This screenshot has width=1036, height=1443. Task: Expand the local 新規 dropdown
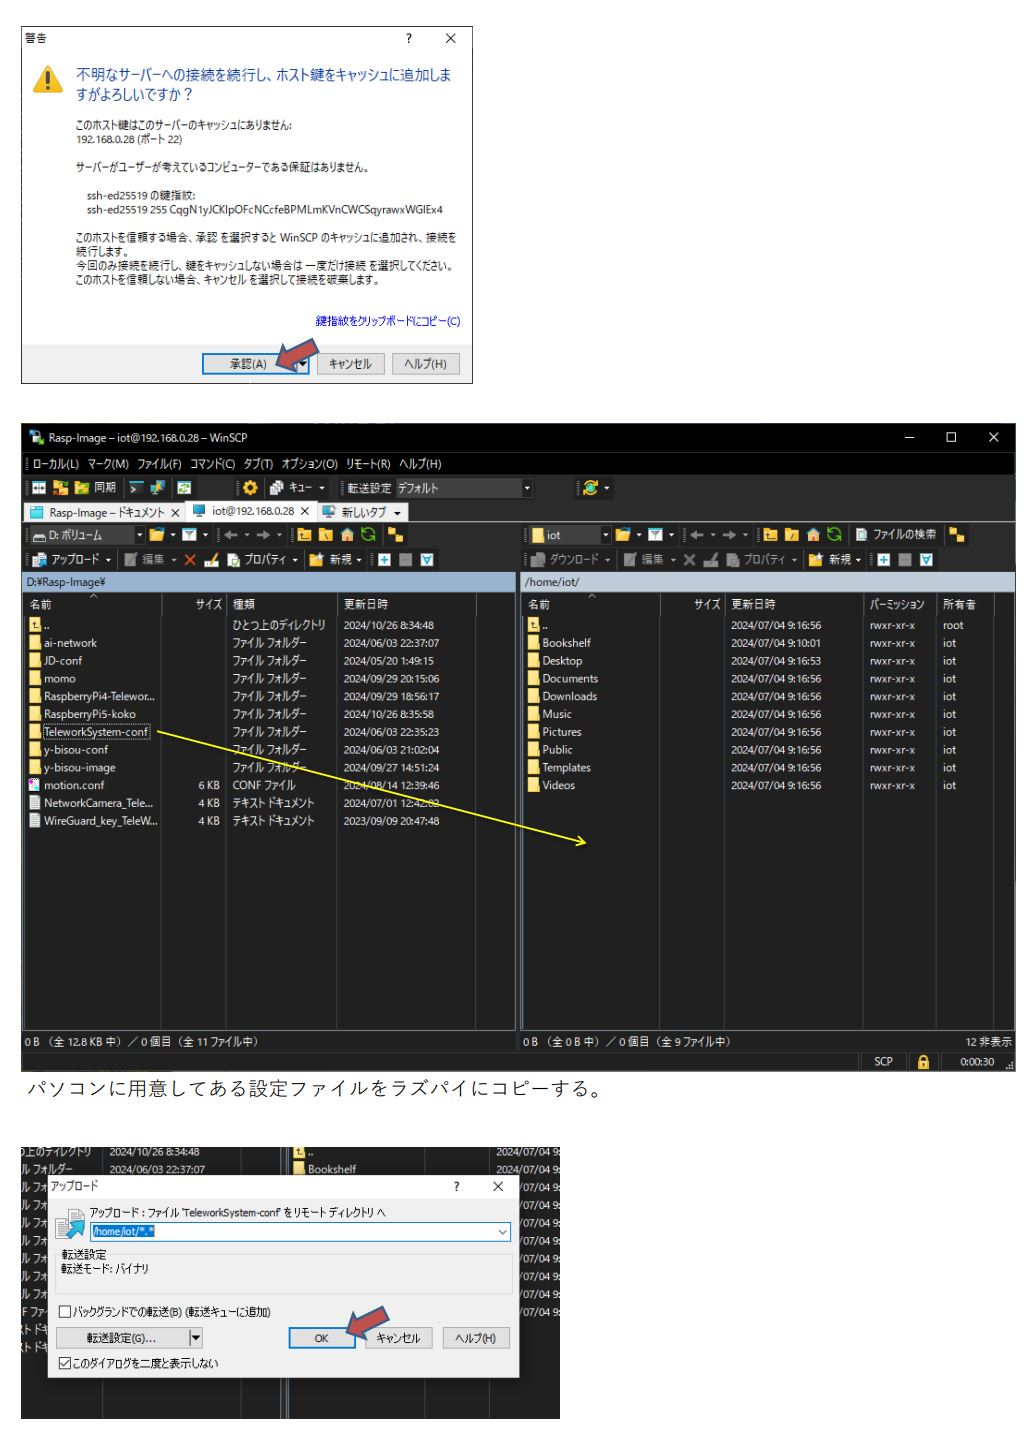[361, 560]
